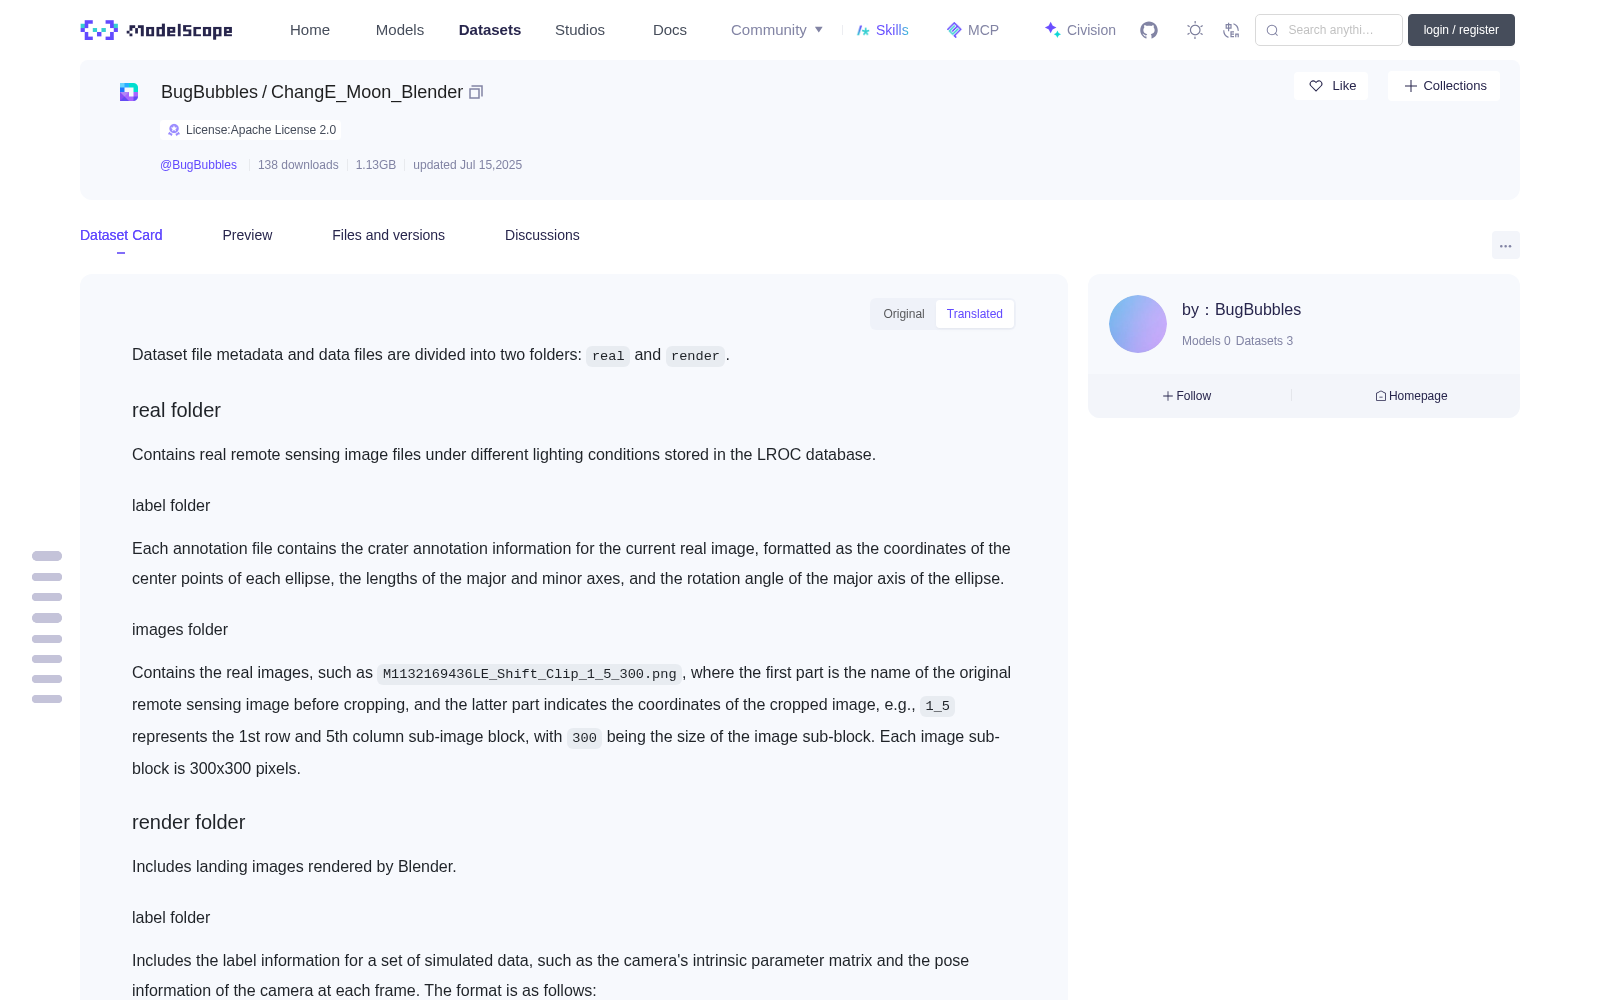Click the M1132169436LE_Shift_Clip_1_5_300.png code snippet
This screenshot has height=1000, width=1600.
pos(530,674)
